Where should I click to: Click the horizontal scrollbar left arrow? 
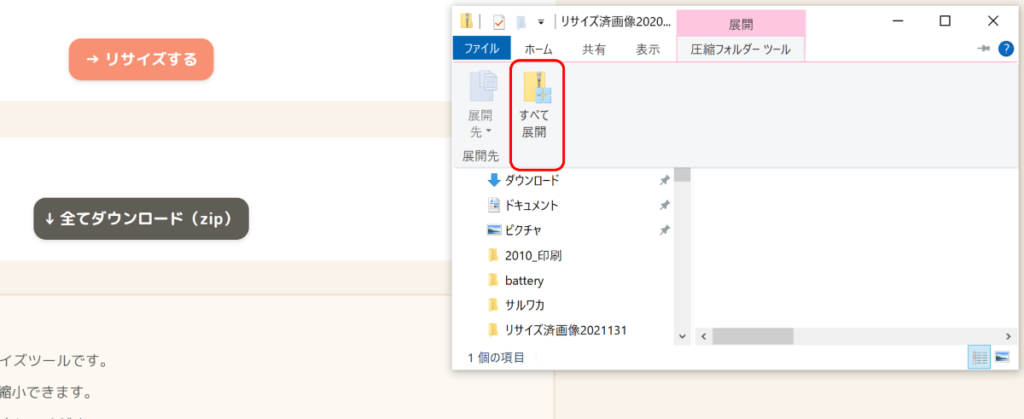coord(703,336)
